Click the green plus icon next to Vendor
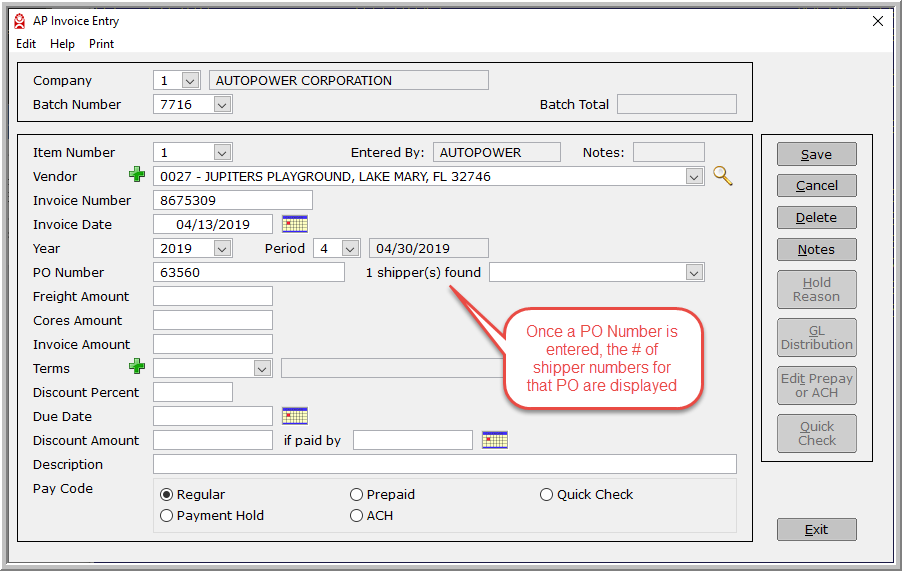The height and width of the screenshot is (571, 902). (137, 176)
